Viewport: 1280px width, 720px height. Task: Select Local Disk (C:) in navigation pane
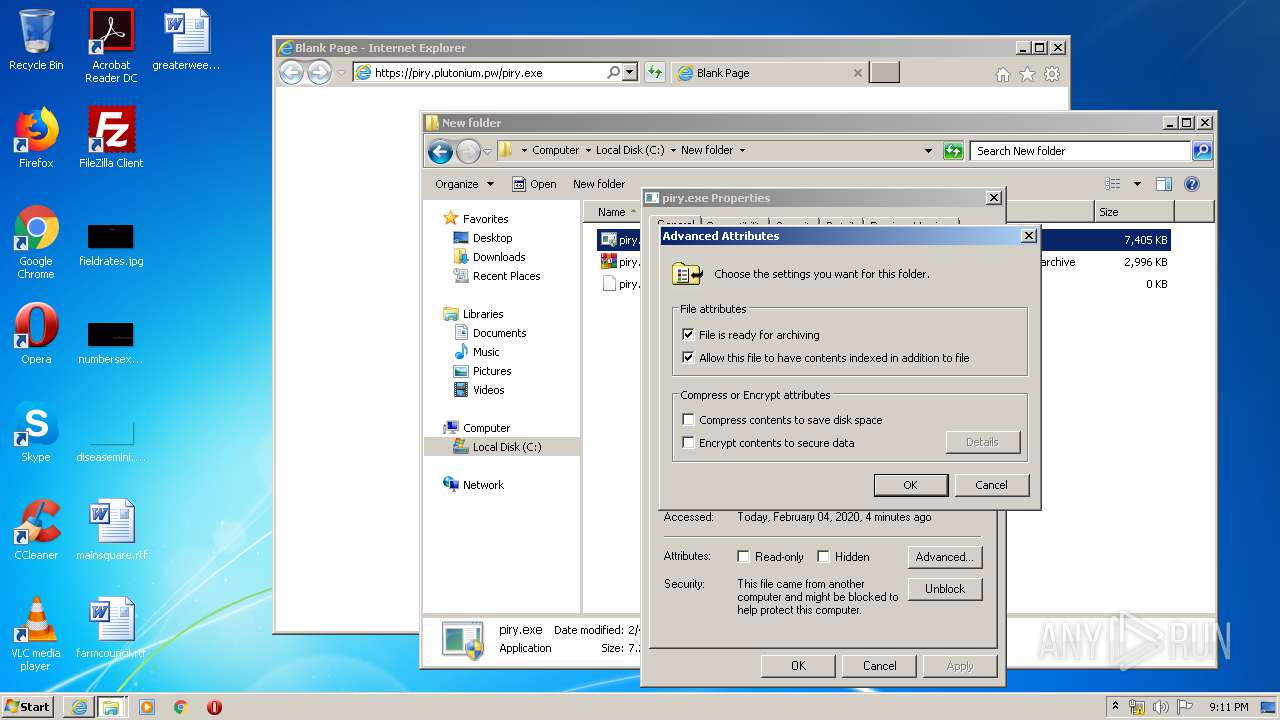pyautogui.click(x=507, y=447)
